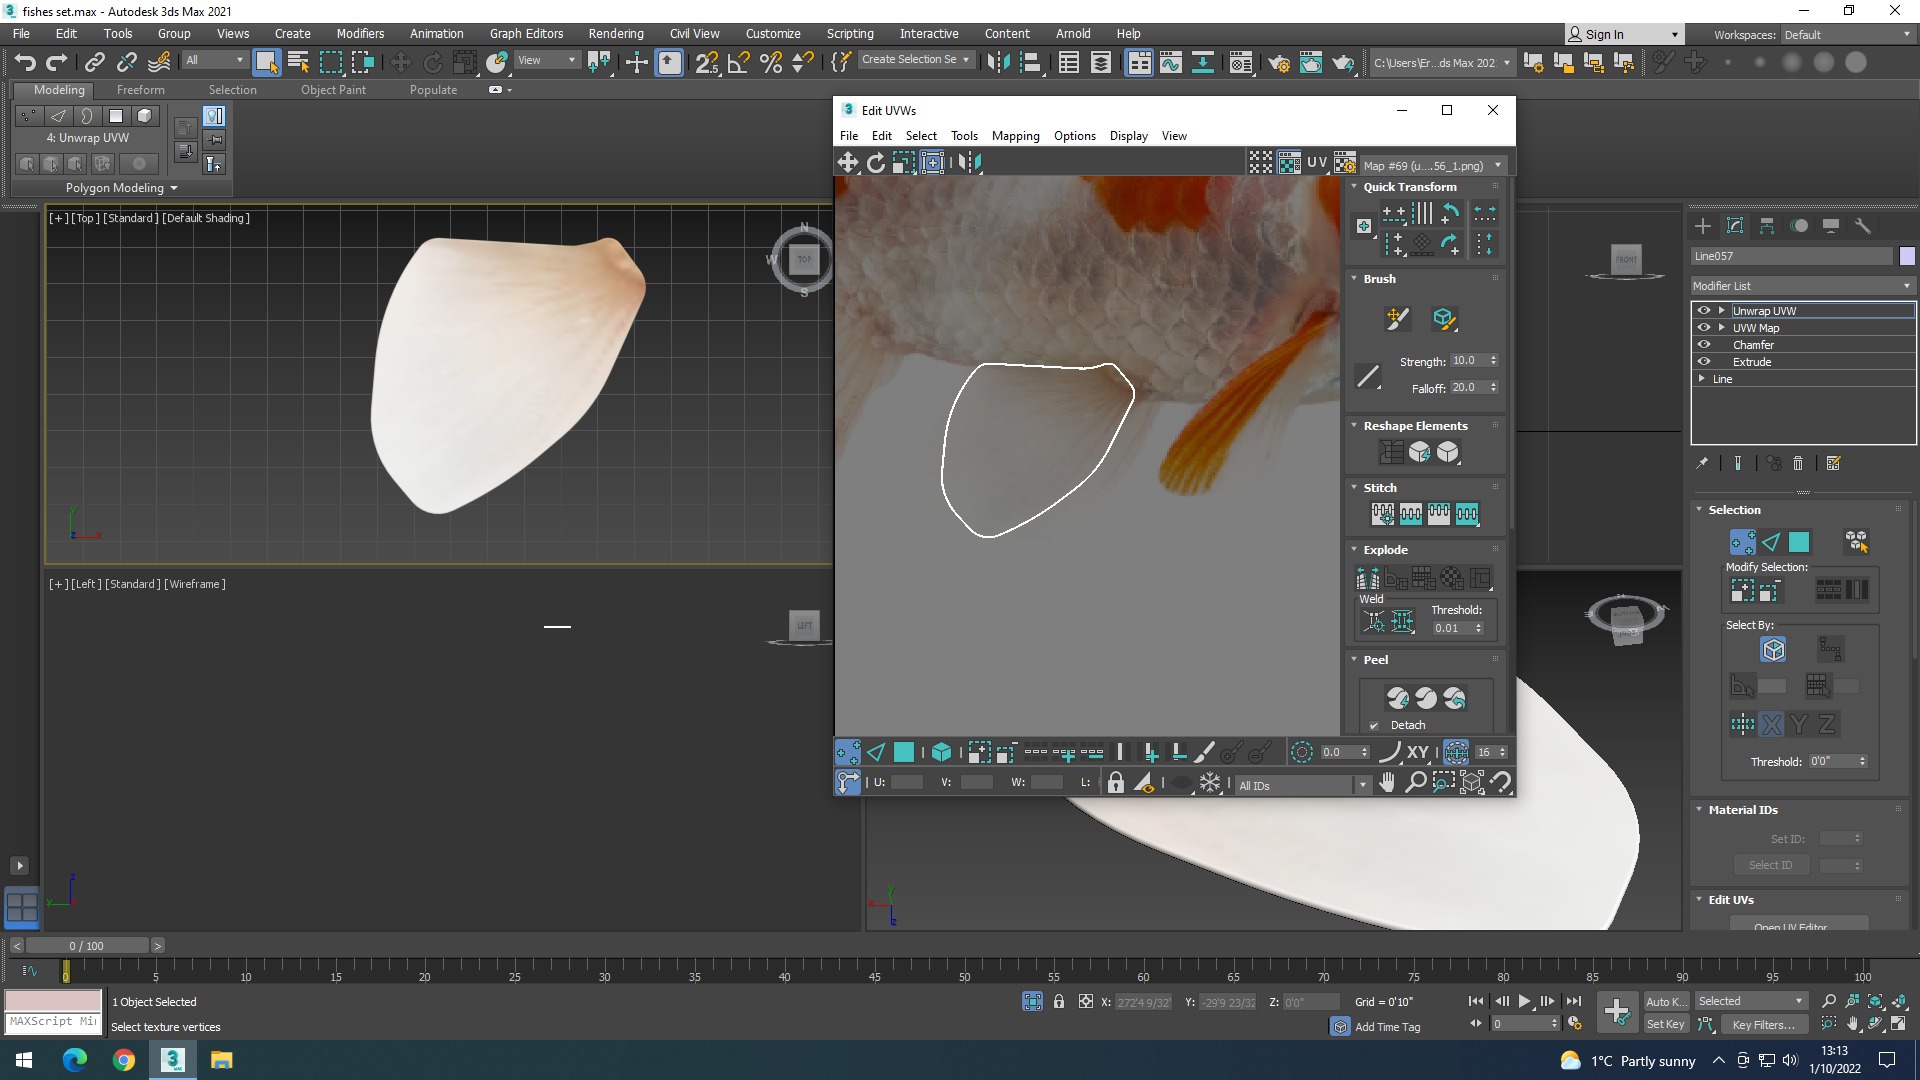Select Polygon selection mode in Selection rollout
Screen dimensions: 1920x1080
click(1799, 542)
